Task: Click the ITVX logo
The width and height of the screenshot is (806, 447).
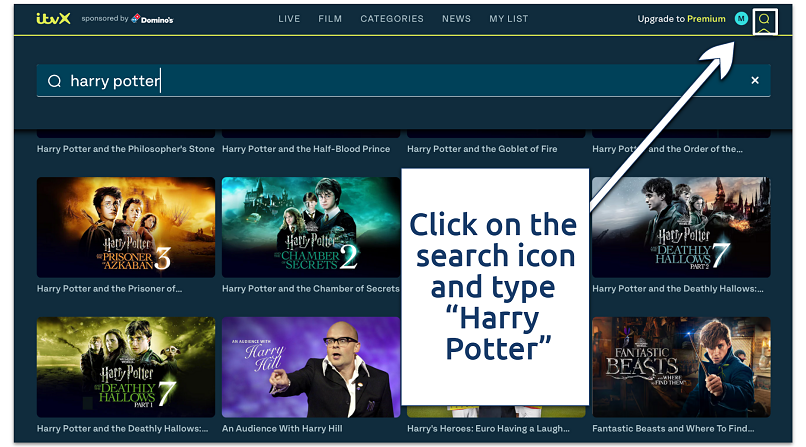Action: coord(53,19)
